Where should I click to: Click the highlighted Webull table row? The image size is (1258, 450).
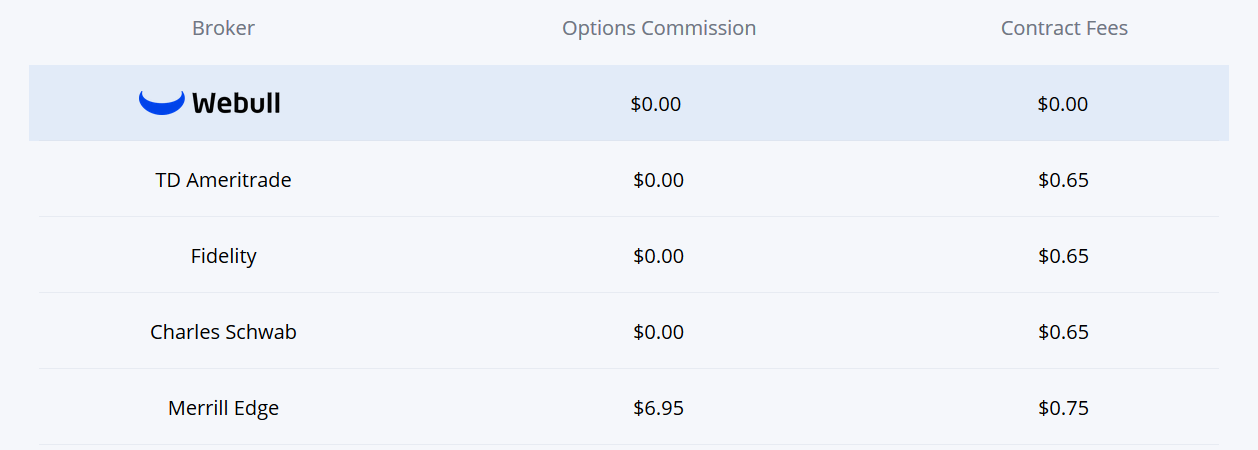point(629,103)
